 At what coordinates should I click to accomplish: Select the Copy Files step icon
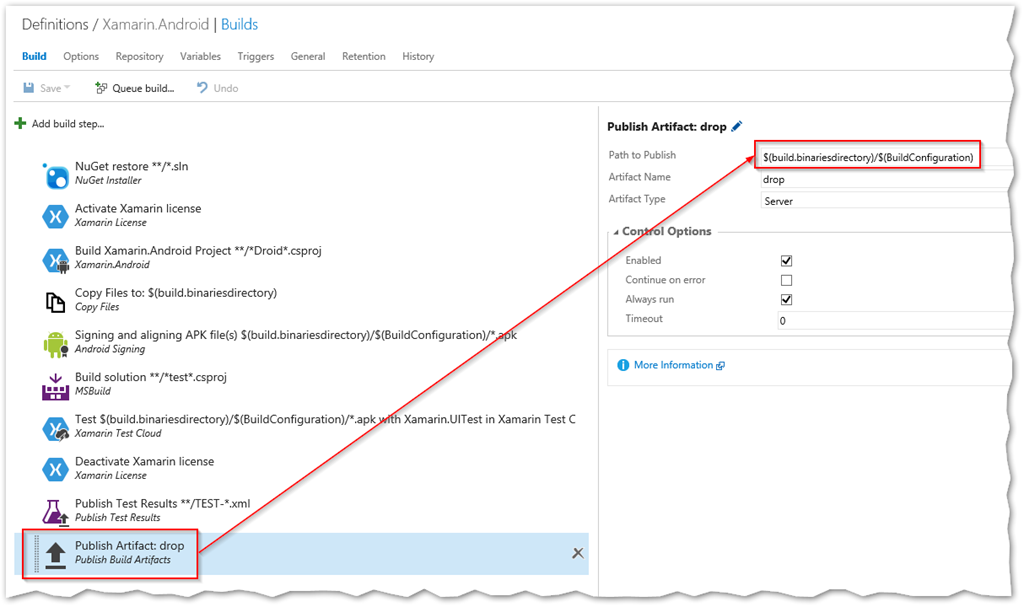coord(55,301)
